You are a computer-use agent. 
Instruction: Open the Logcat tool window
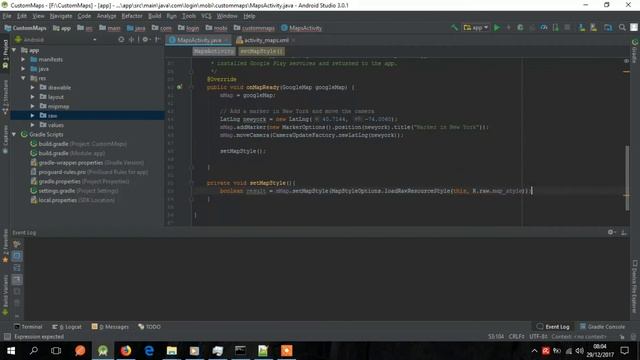tap(67, 327)
